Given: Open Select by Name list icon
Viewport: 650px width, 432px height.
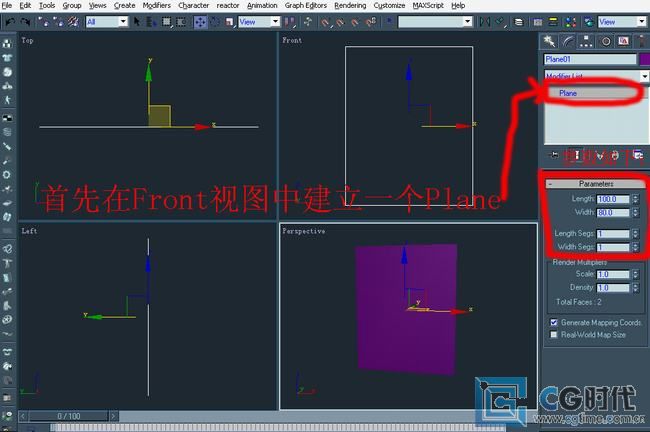Looking at the screenshot, I should click(x=151, y=22).
